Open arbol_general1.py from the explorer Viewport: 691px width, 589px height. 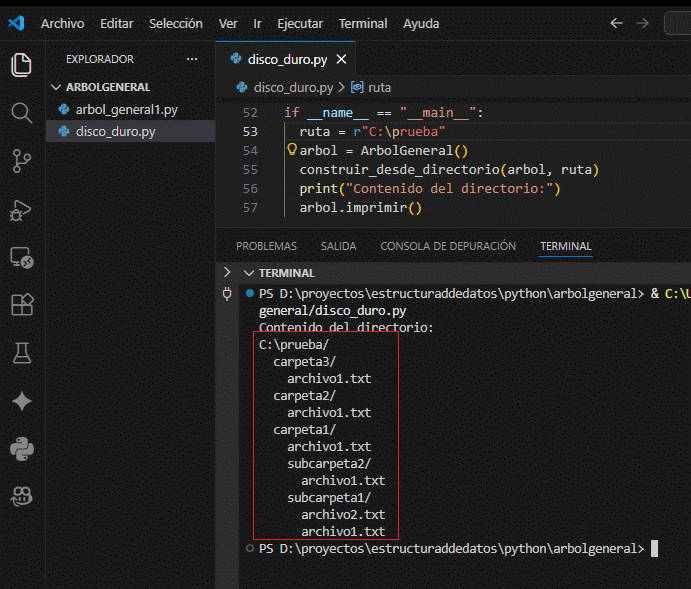pos(126,109)
